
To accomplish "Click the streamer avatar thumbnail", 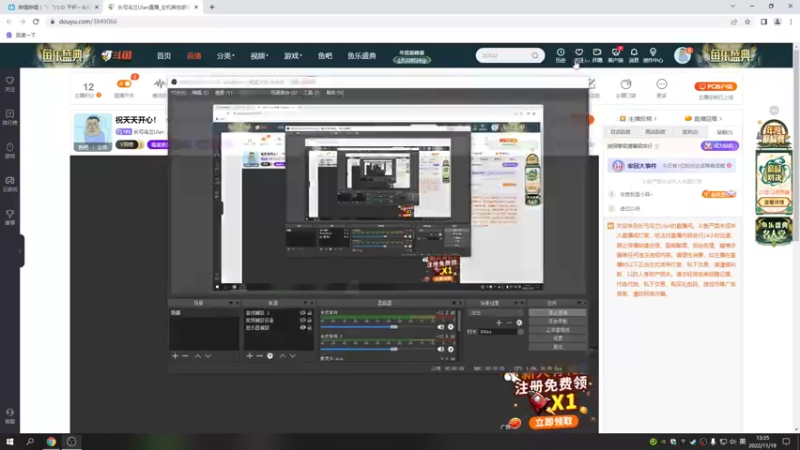I will [92, 132].
